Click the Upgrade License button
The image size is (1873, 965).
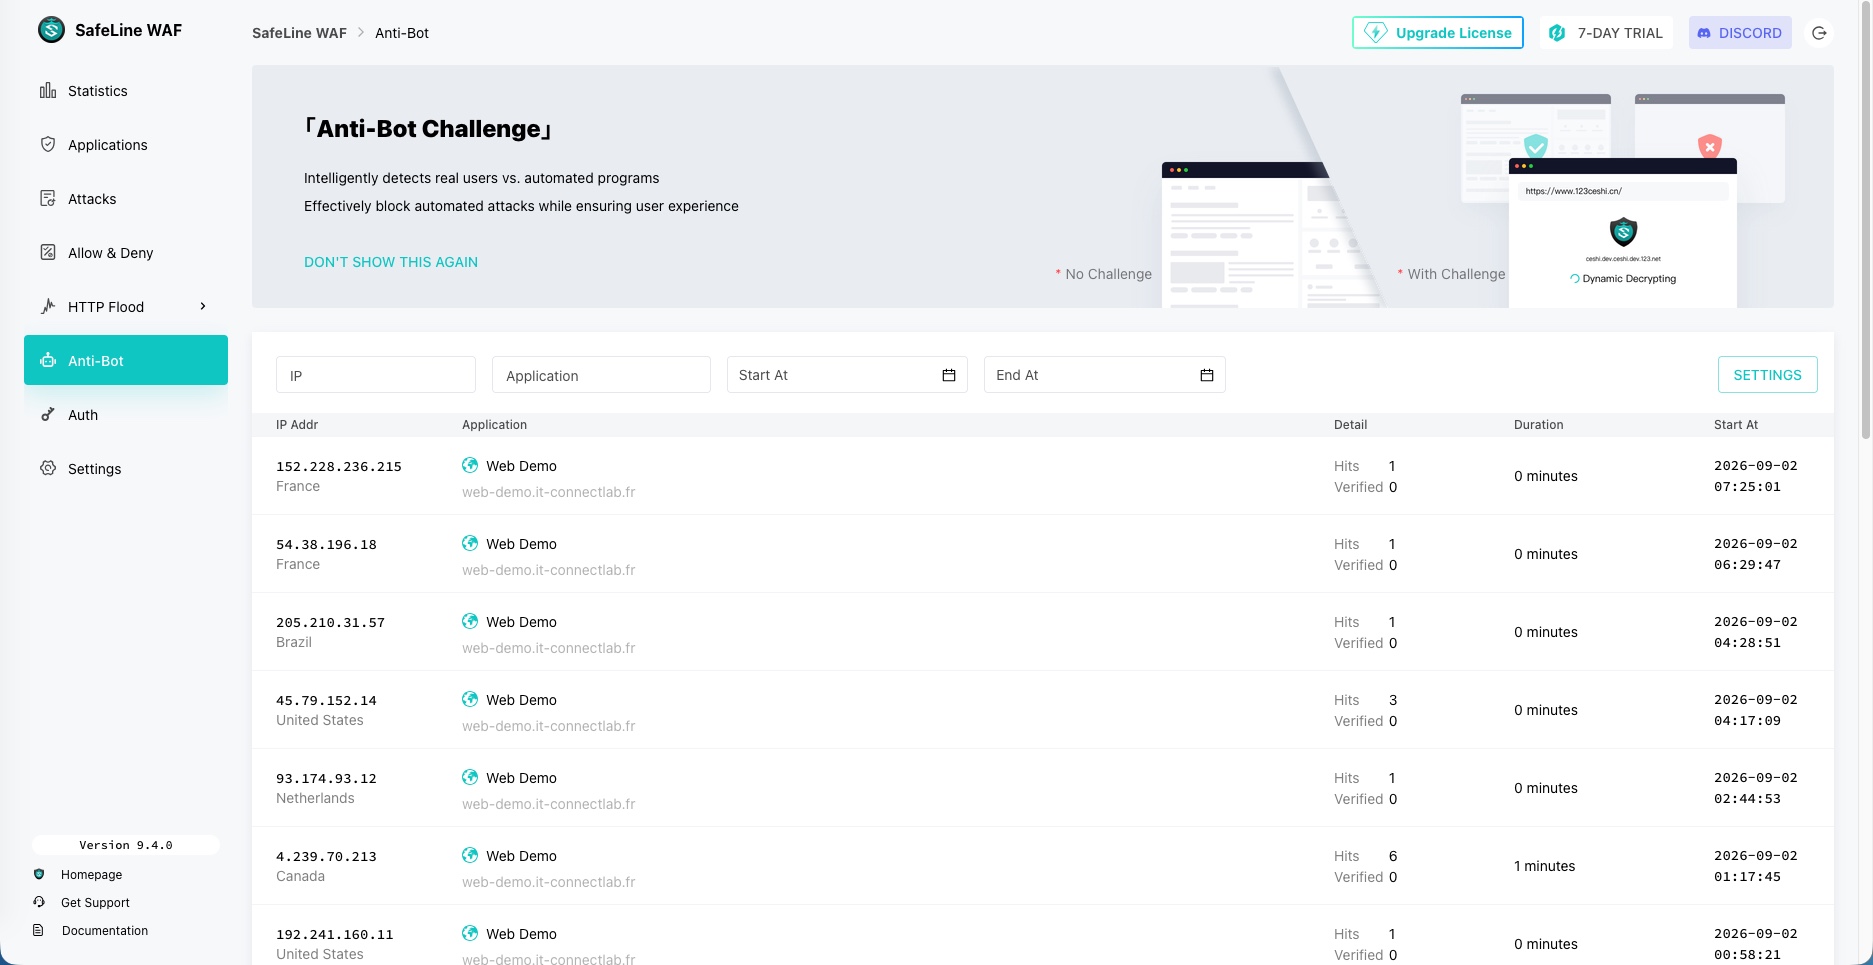(1438, 32)
